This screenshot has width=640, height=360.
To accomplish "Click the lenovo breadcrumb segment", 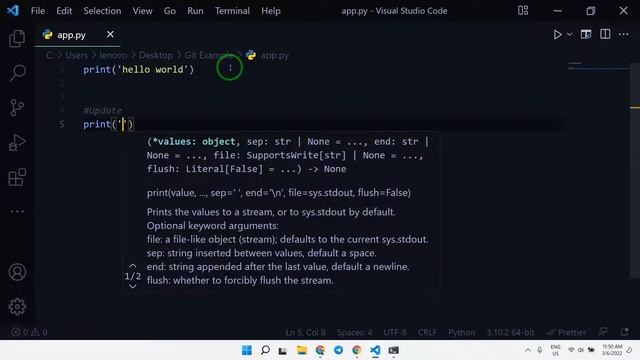I will pyautogui.click(x=113, y=55).
